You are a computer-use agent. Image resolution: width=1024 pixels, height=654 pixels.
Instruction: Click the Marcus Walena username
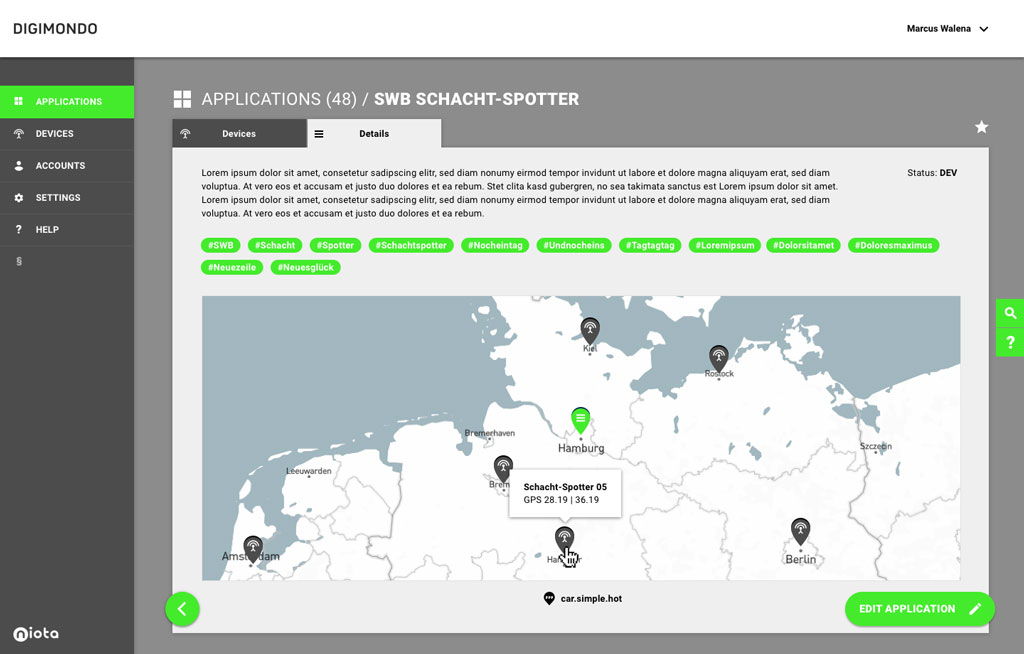938,29
